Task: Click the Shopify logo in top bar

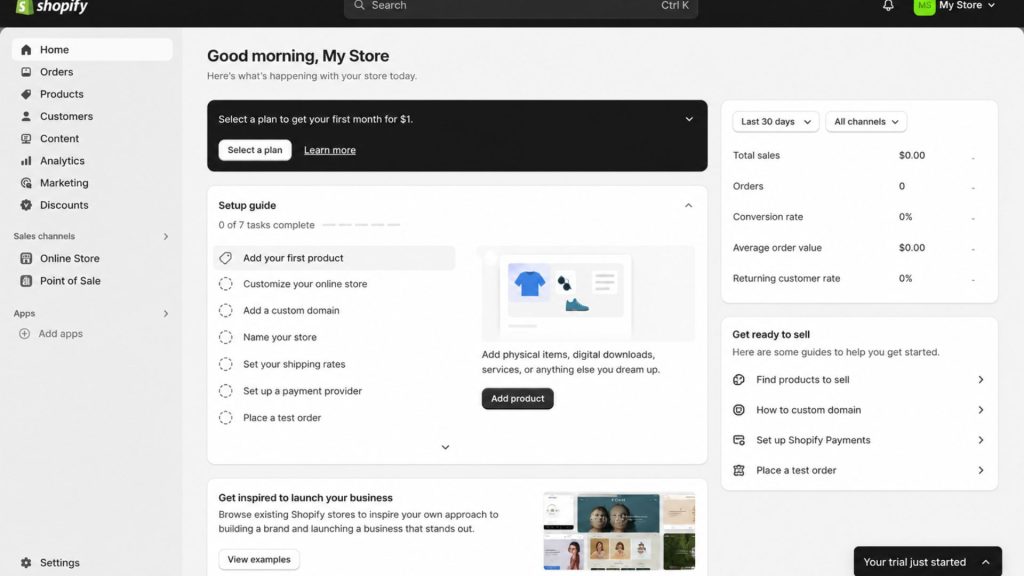Action: click(52, 7)
